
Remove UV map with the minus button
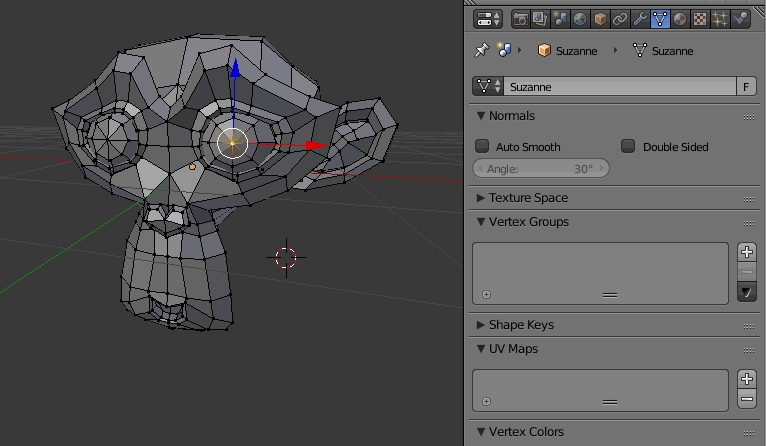click(746, 399)
